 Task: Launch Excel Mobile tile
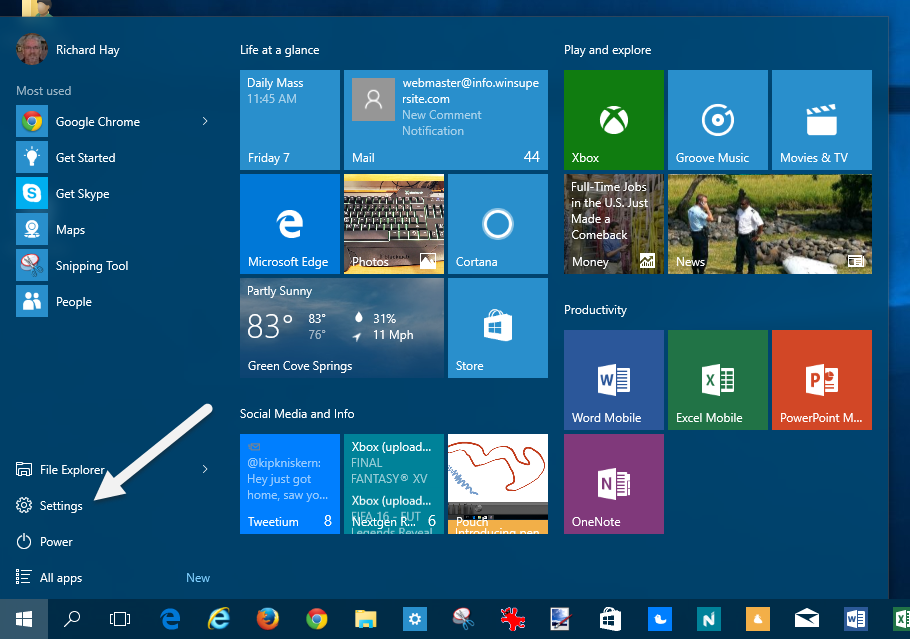tap(717, 380)
